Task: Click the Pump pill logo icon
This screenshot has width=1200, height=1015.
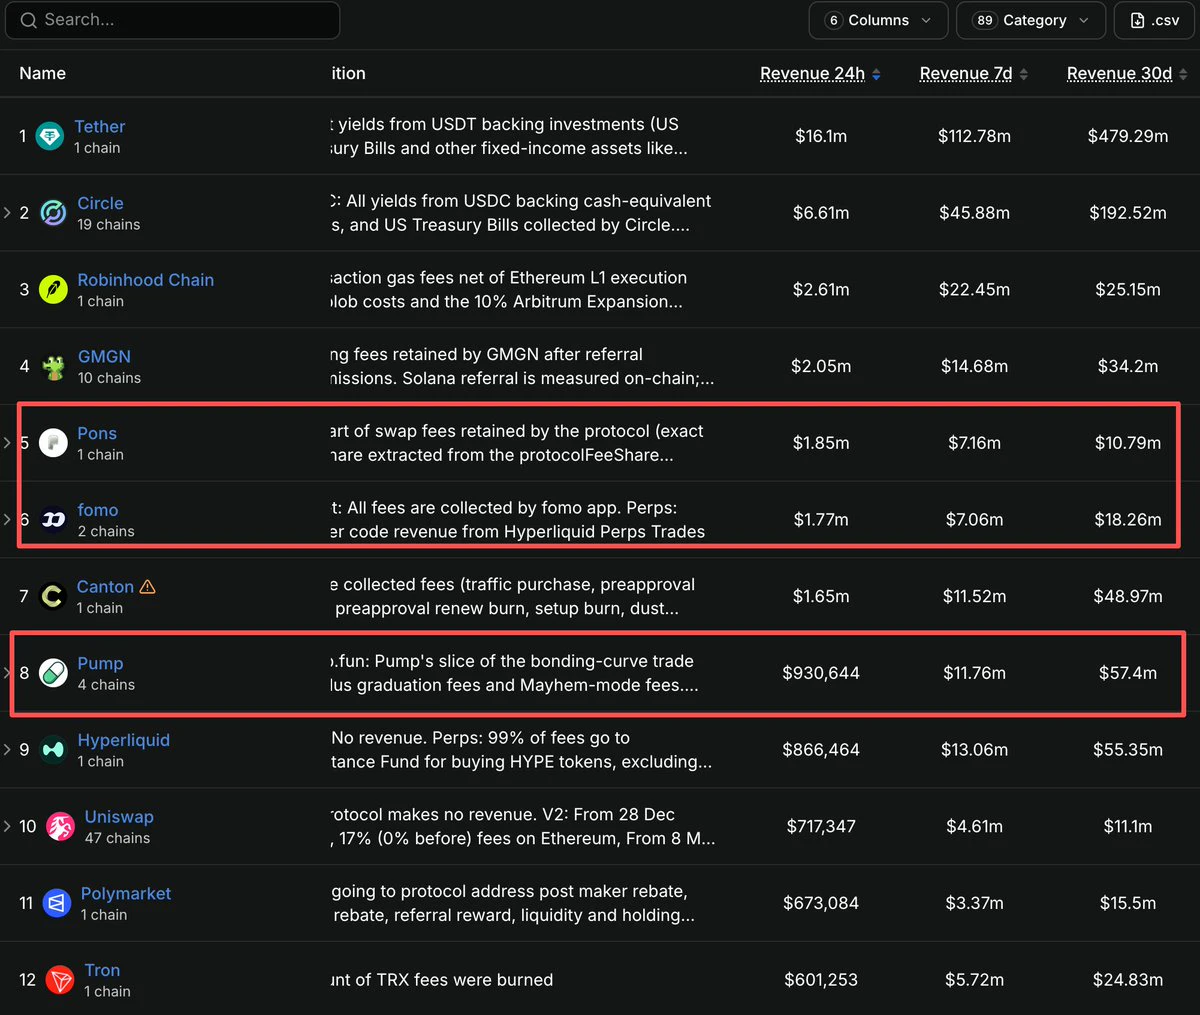Action: [53, 673]
